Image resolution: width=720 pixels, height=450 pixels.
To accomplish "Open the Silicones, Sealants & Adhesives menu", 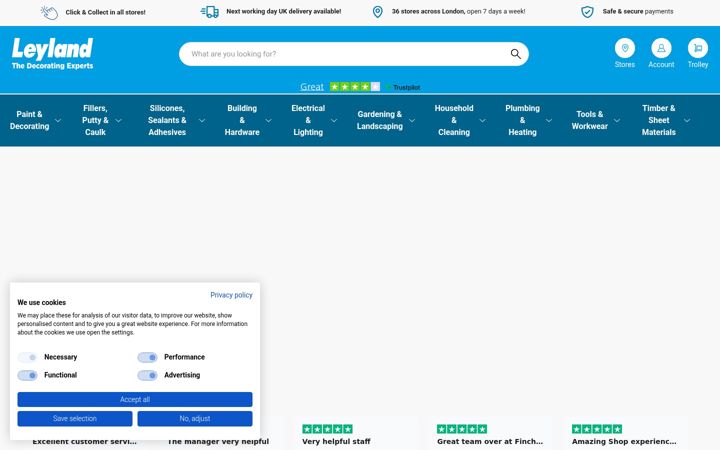I will click(167, 120).
